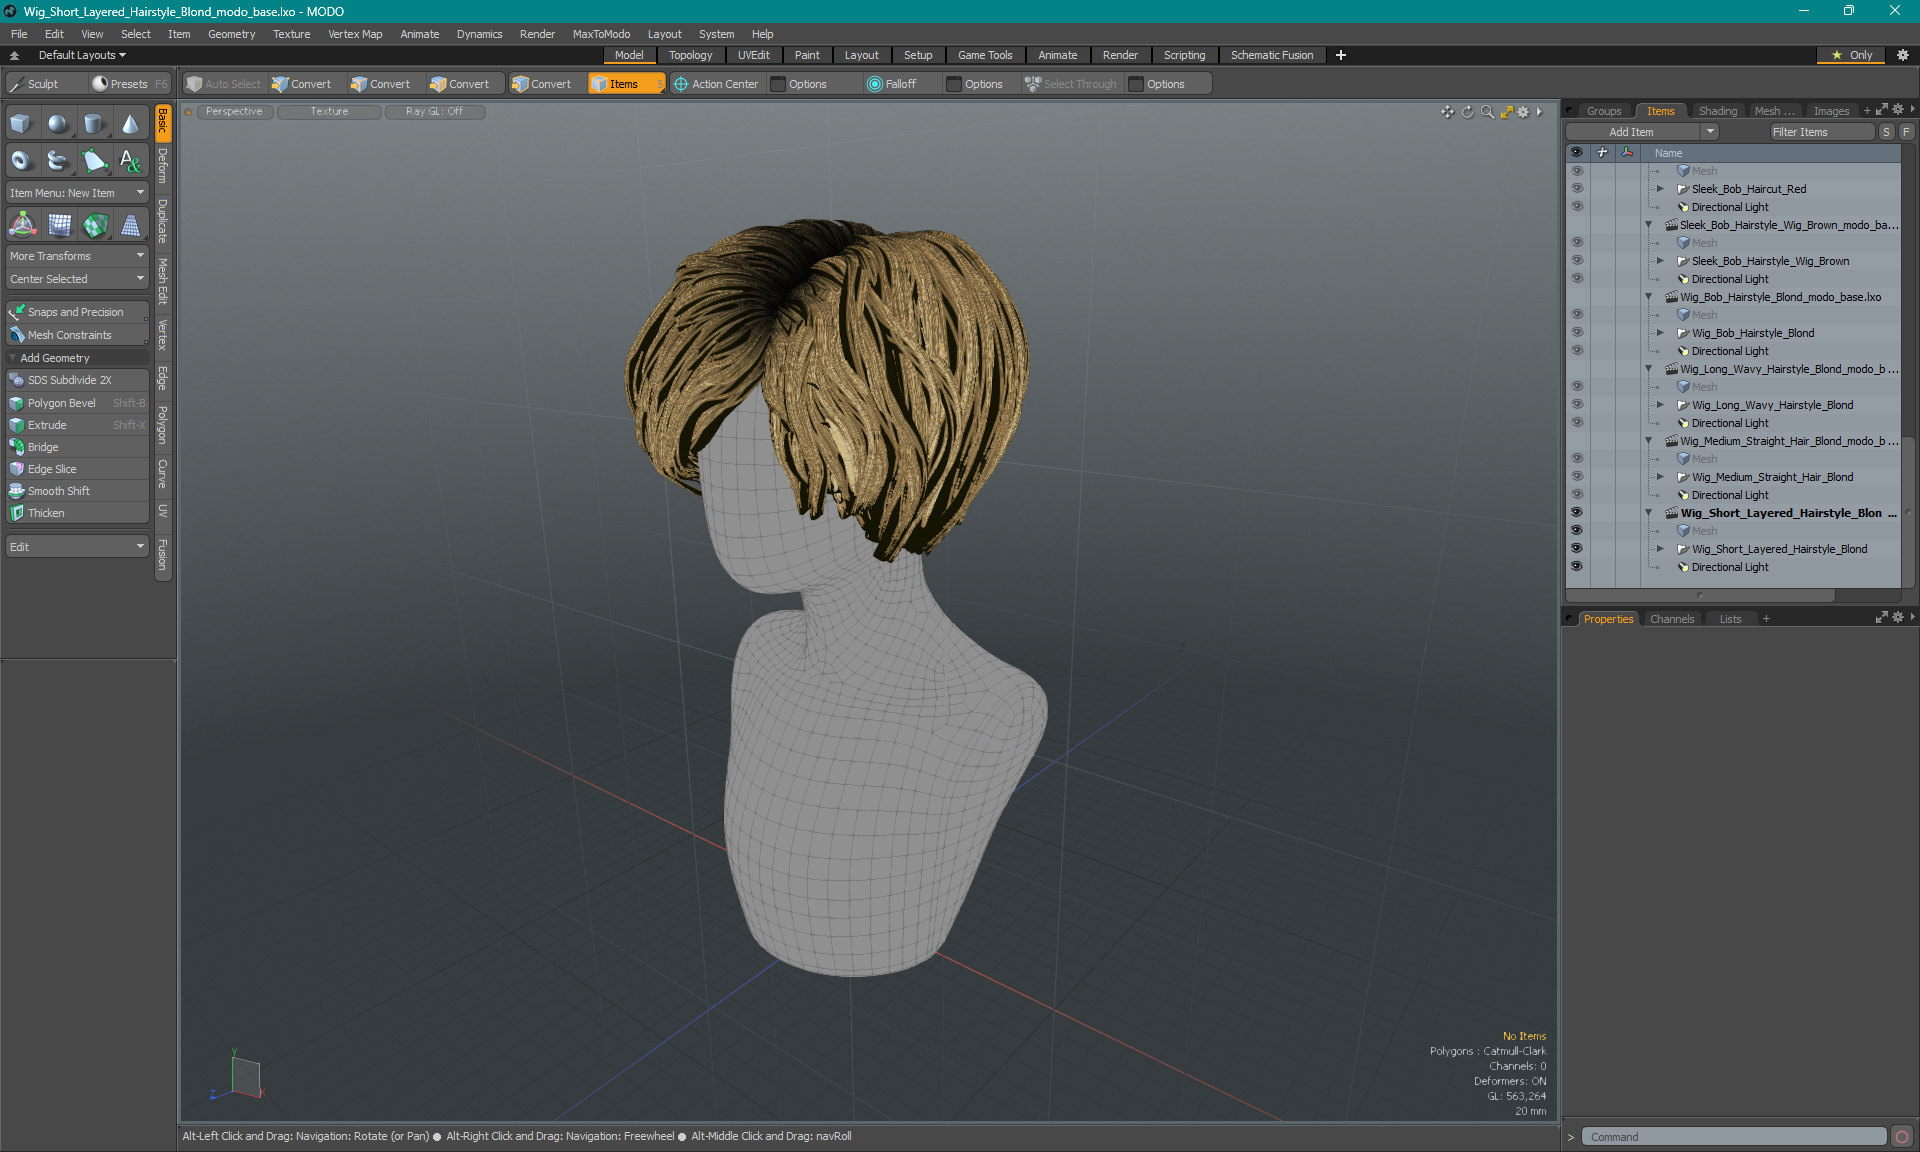
Task: Toggle Select Through mode
Action: (x=1071, y=84)
